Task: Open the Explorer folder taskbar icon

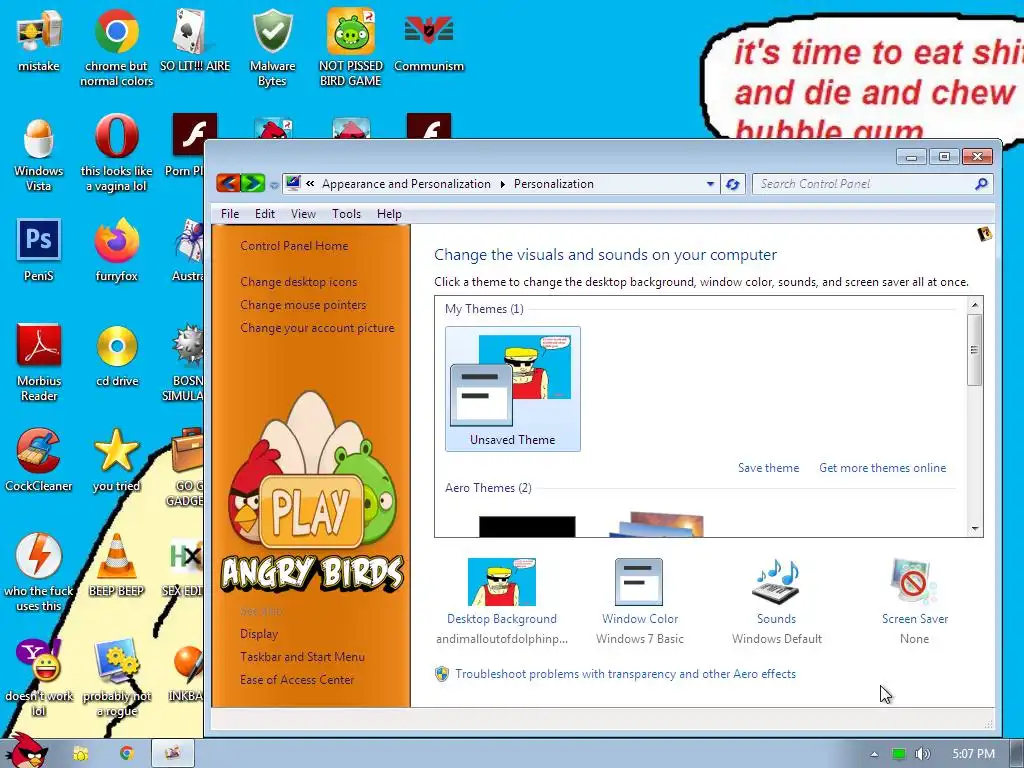Action: [x=80, y=753]
